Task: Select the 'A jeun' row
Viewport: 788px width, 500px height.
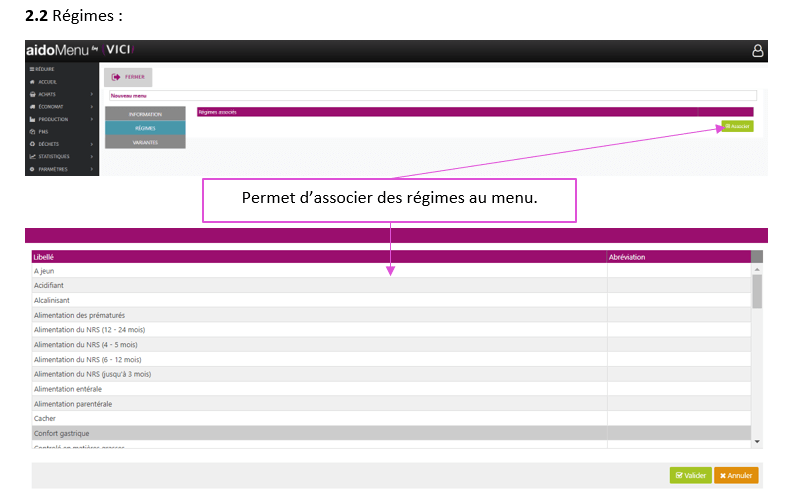Action: [391, 271]
